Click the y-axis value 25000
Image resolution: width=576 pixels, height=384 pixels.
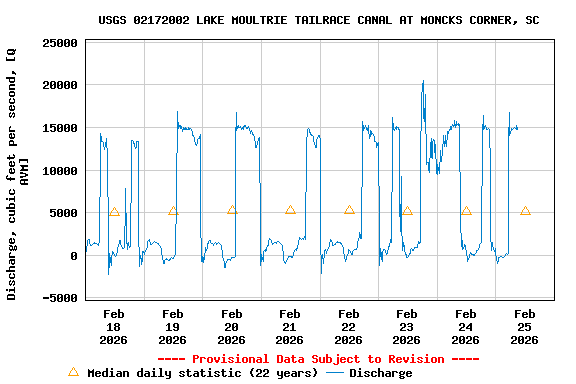coord(60,43)
